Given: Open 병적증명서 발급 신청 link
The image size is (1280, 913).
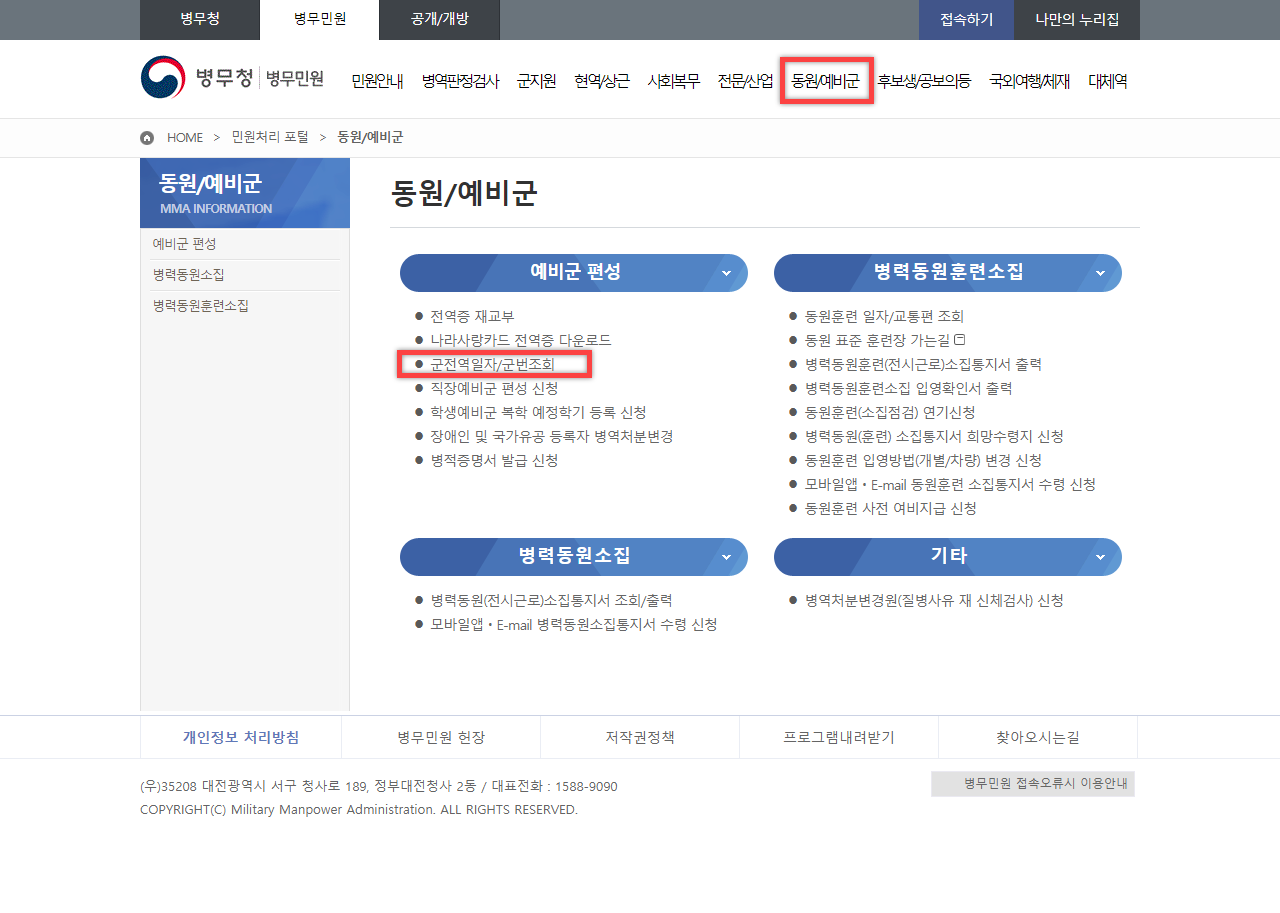Looking at the screenshot, I should (x=494, y=461).
